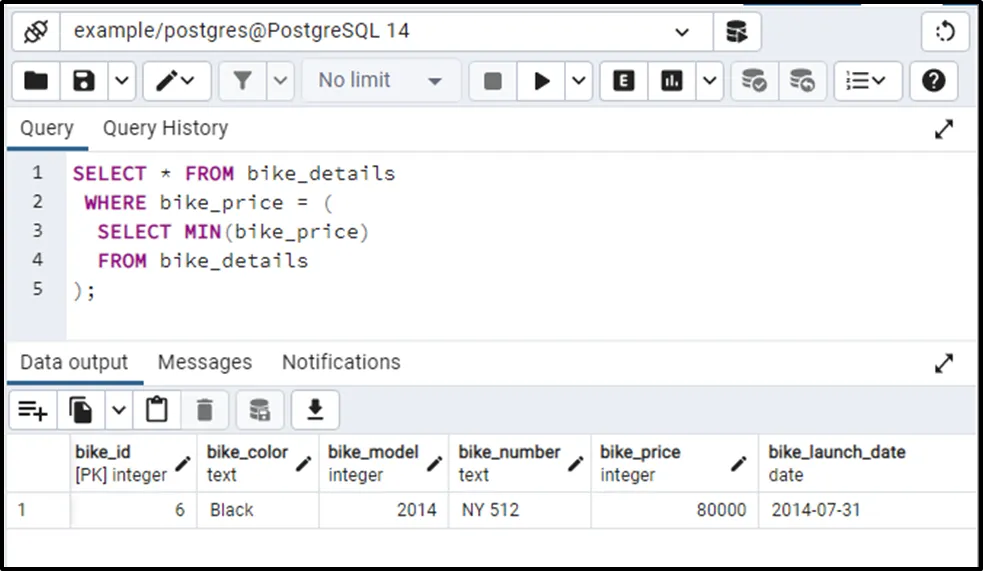Click the Help question mark icon

click(x=933, y=81)
